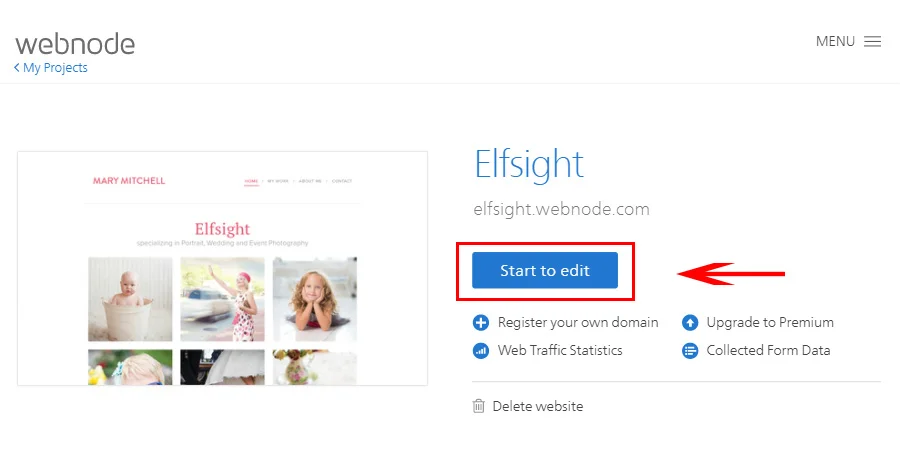Viewport: 900px width, 476px height.
Task: Click the list icon for form data
Action: pos(690,350)
